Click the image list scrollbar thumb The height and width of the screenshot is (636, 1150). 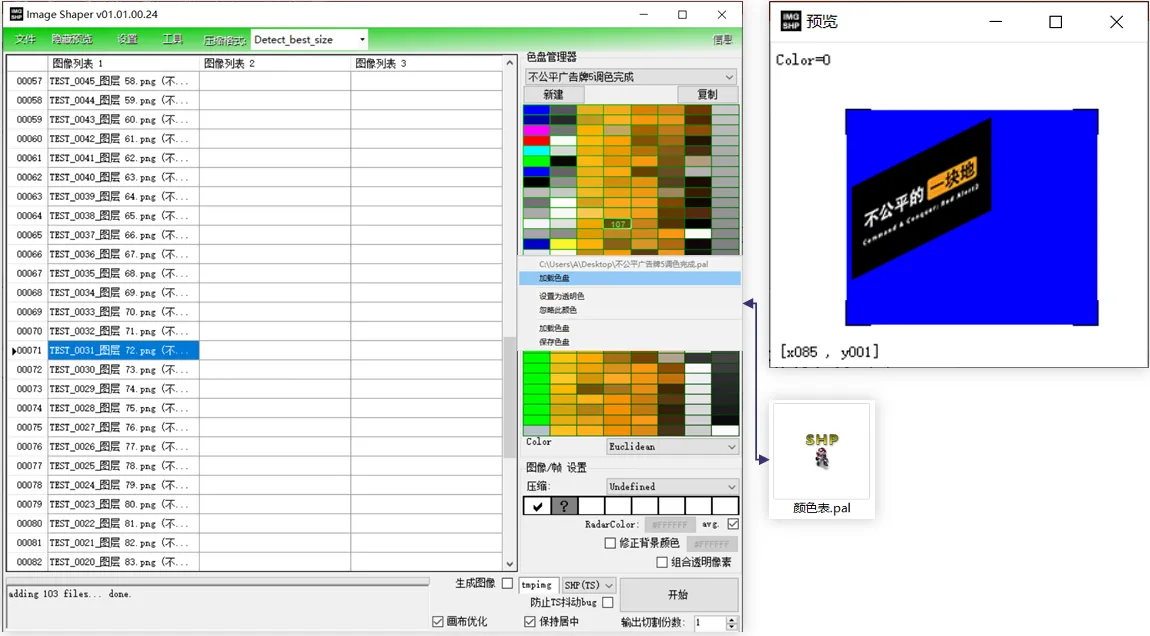pos(510,396)
